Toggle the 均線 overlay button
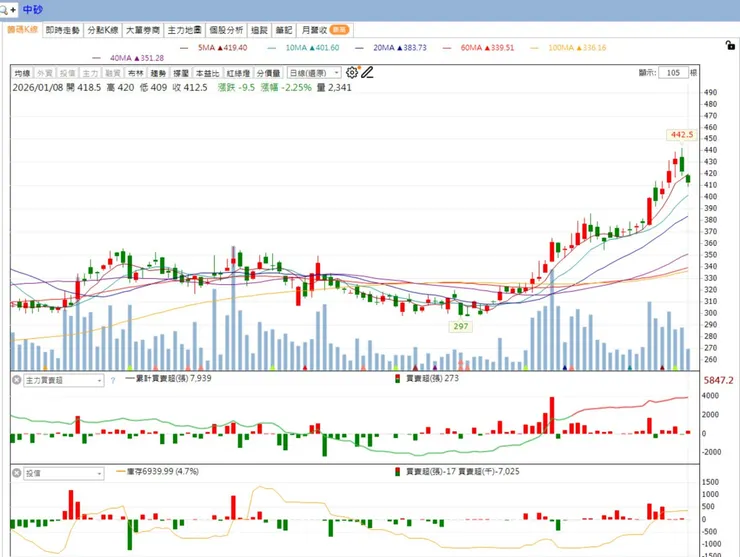740x557 pixels. (x=22, y=73)
